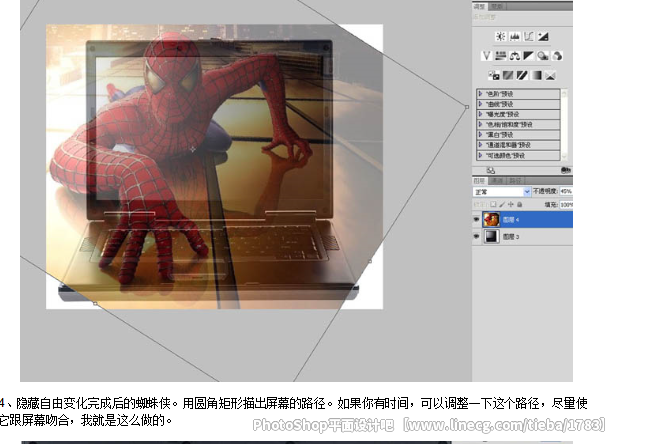Click the icon at adjustments panel bottom left
Screen dimensions: 661x444
pos(491,170)
